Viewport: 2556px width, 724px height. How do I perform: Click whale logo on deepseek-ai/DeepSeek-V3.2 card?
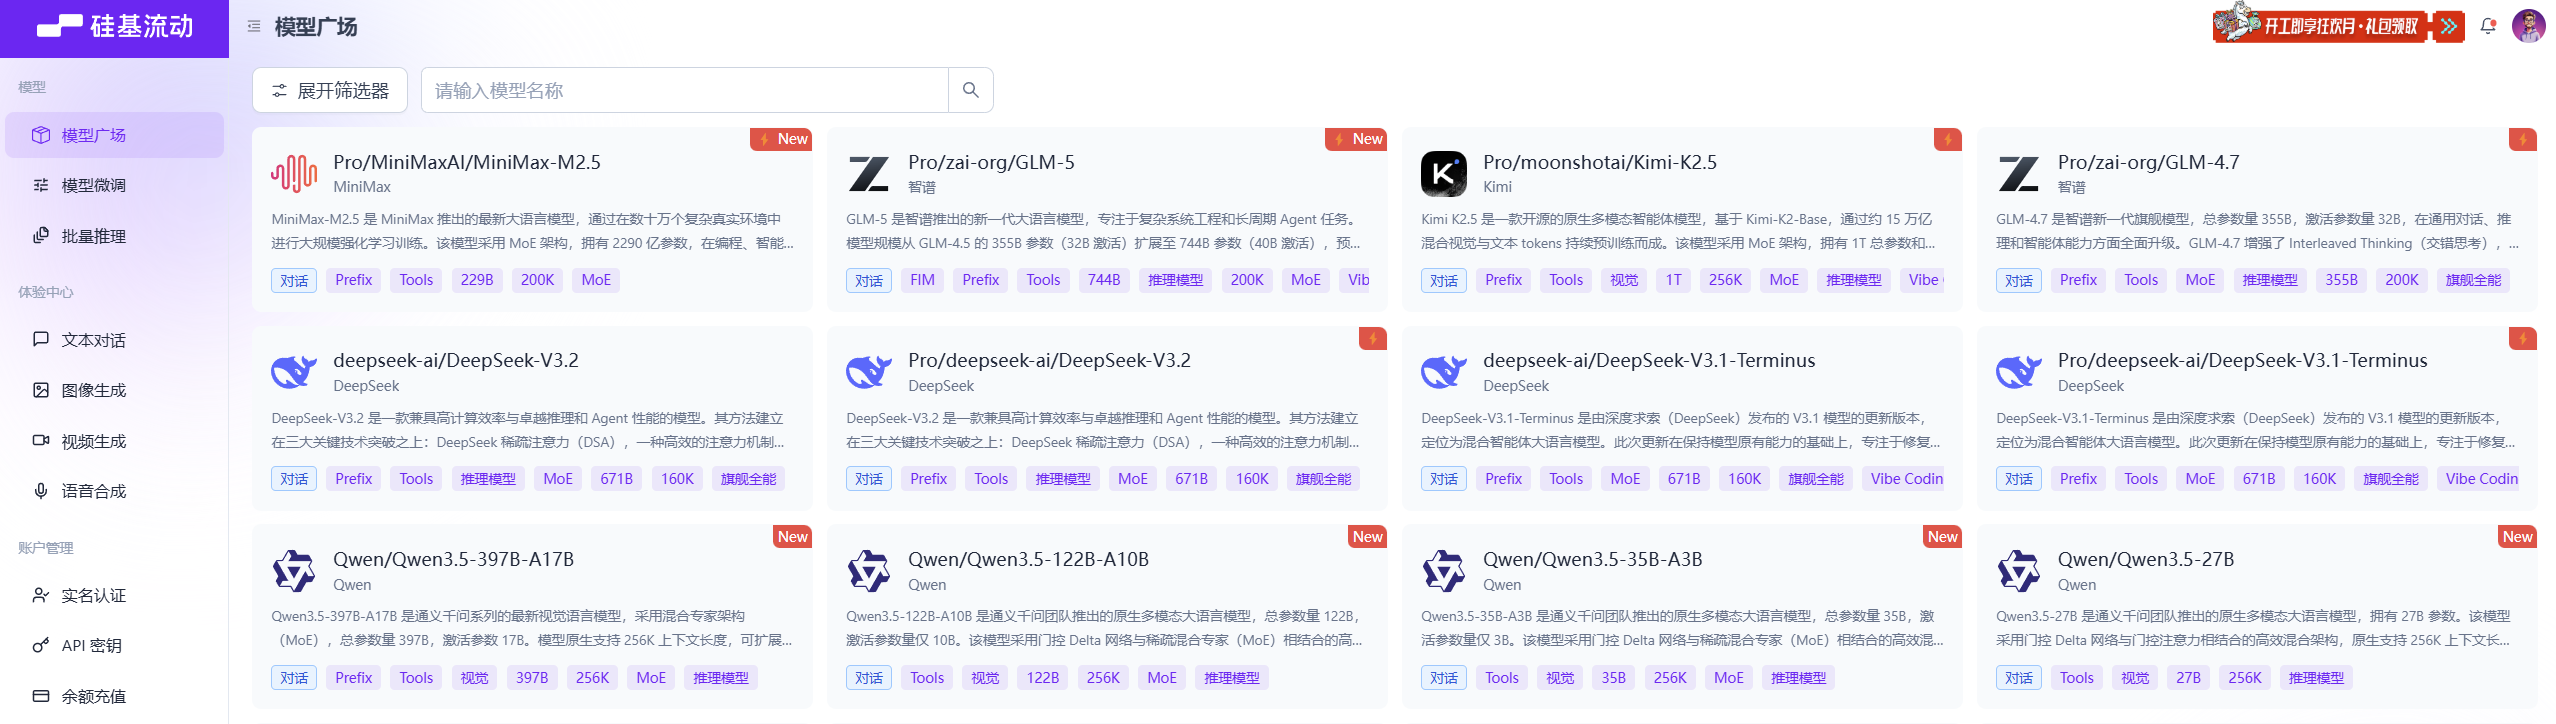tap(294, 372)
